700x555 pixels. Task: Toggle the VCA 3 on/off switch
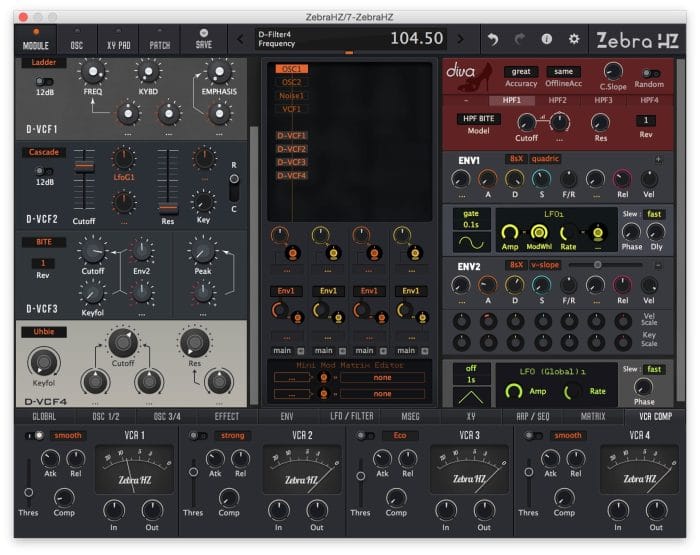(x=365, y=435)
